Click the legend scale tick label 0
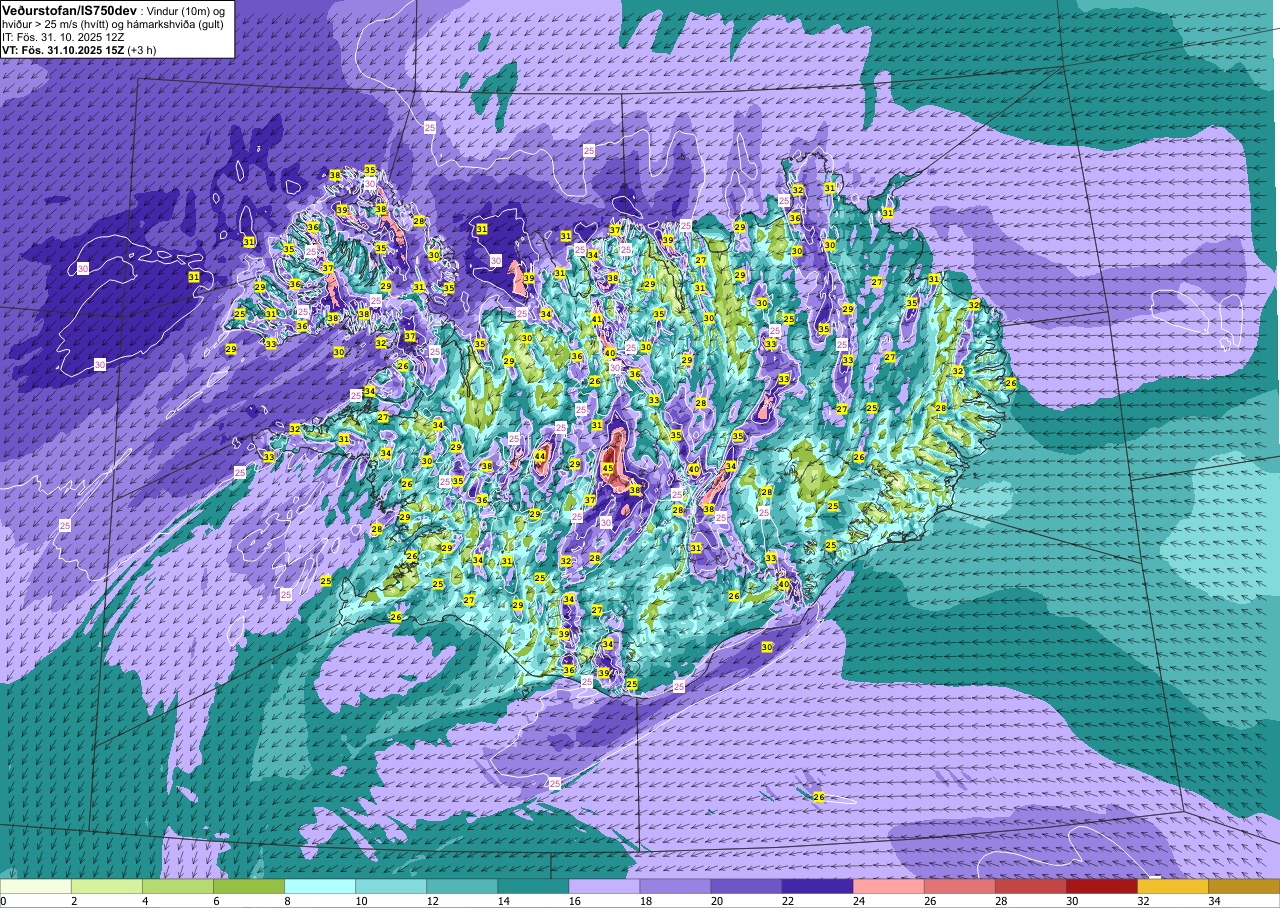This screenshot has width=1280, height=908. tap(3, 901)
